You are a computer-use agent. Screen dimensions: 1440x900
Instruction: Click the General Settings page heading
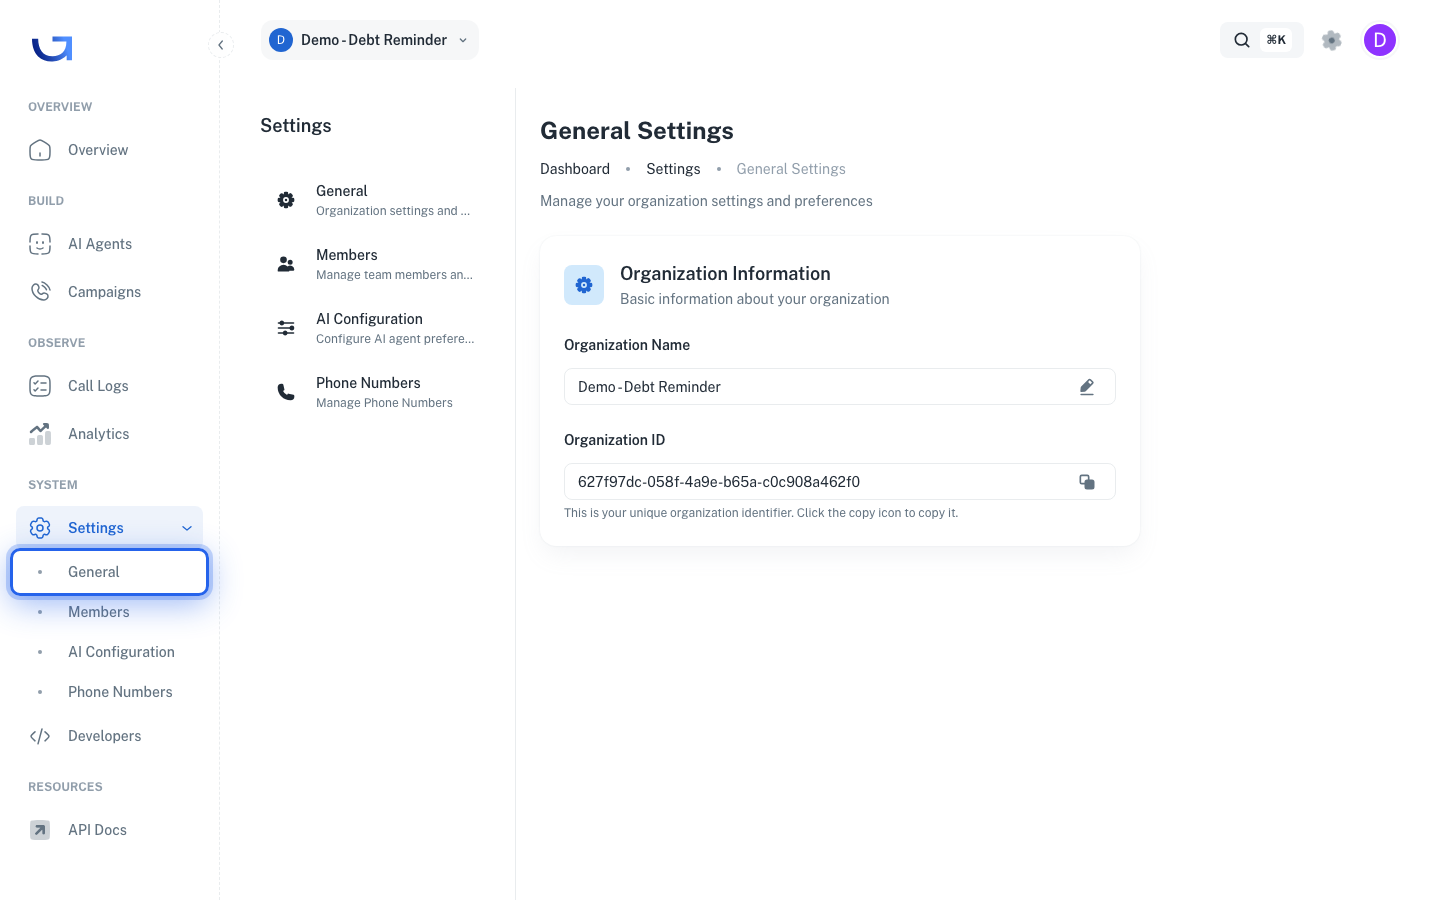637,131
